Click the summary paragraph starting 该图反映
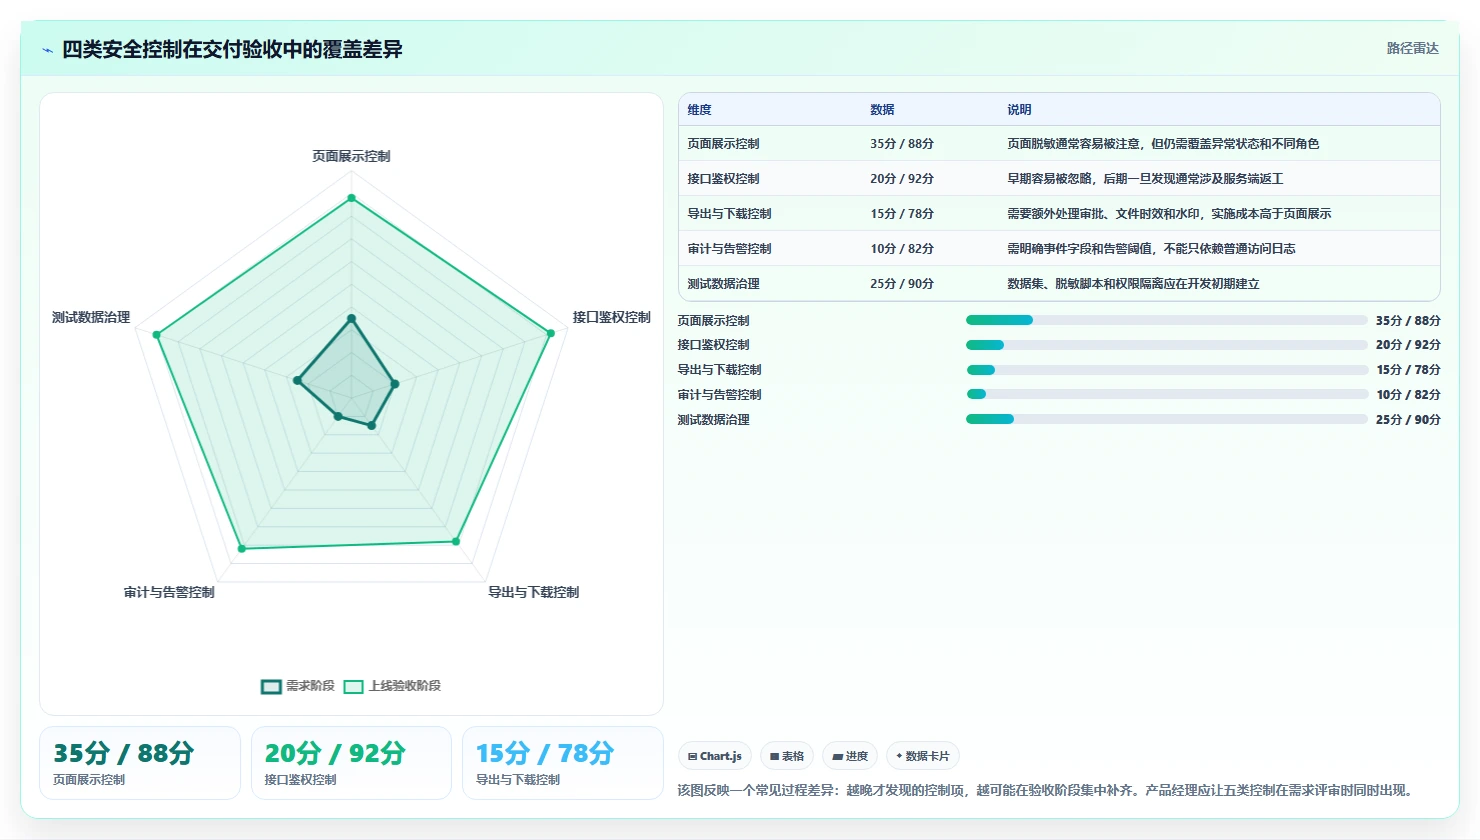 click(1047, 790)
